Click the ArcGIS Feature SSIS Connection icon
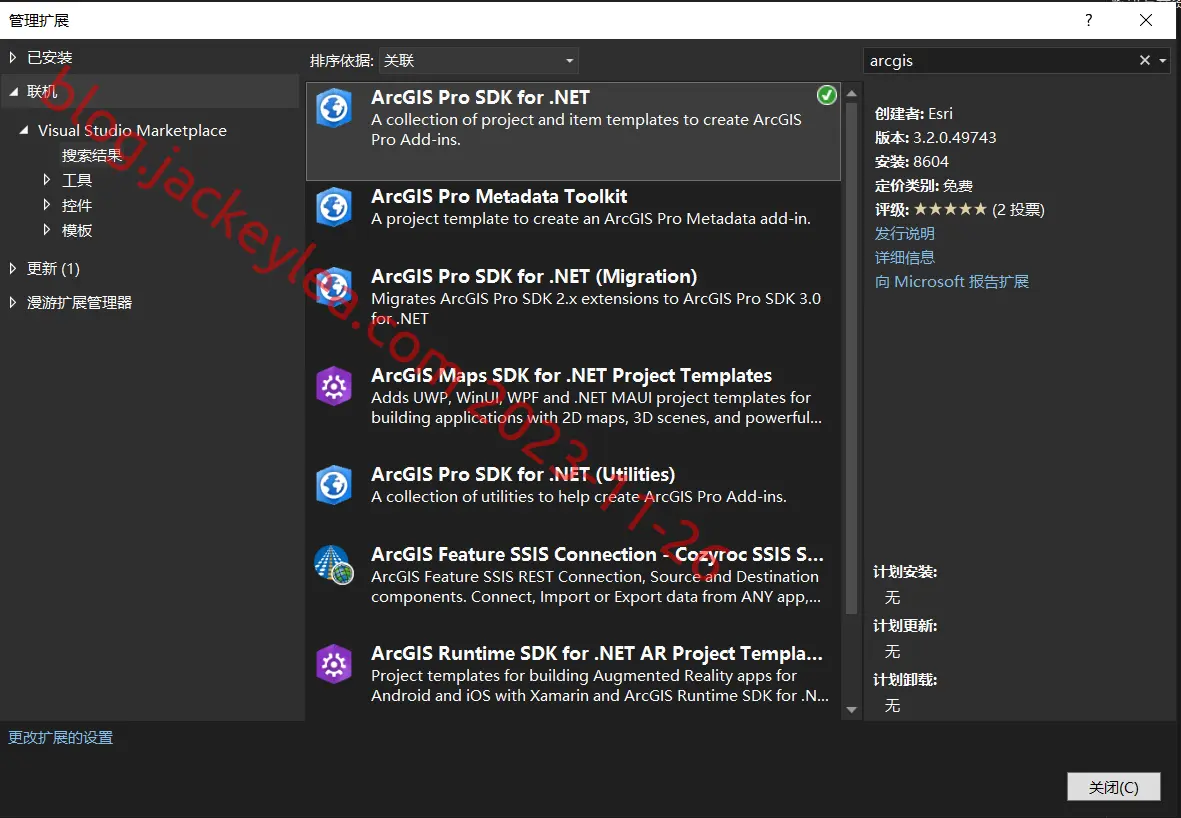 pyautogui.click(x=334, y=565)
